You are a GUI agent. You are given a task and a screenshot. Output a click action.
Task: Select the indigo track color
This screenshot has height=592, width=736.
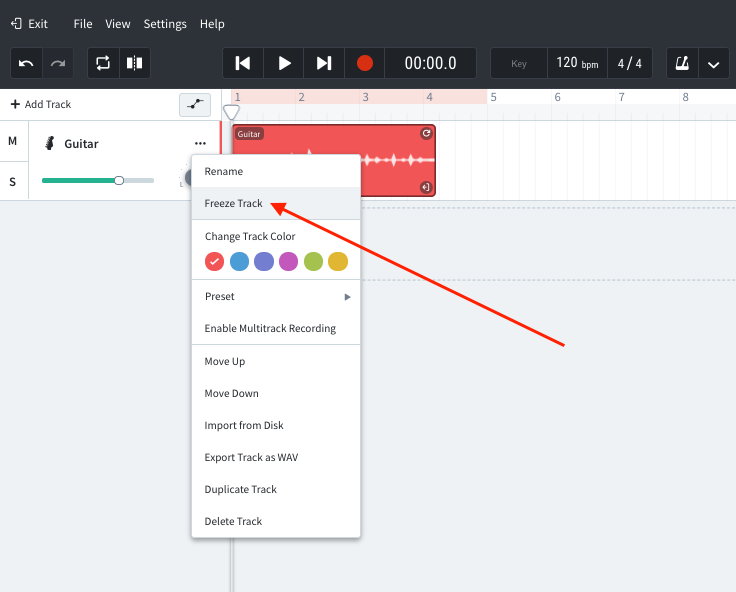click(264, 261)
